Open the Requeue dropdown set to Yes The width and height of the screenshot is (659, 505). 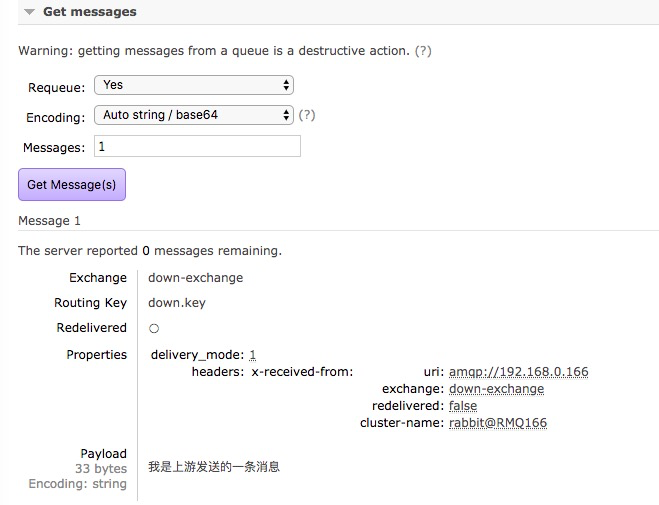coord(194,85)
